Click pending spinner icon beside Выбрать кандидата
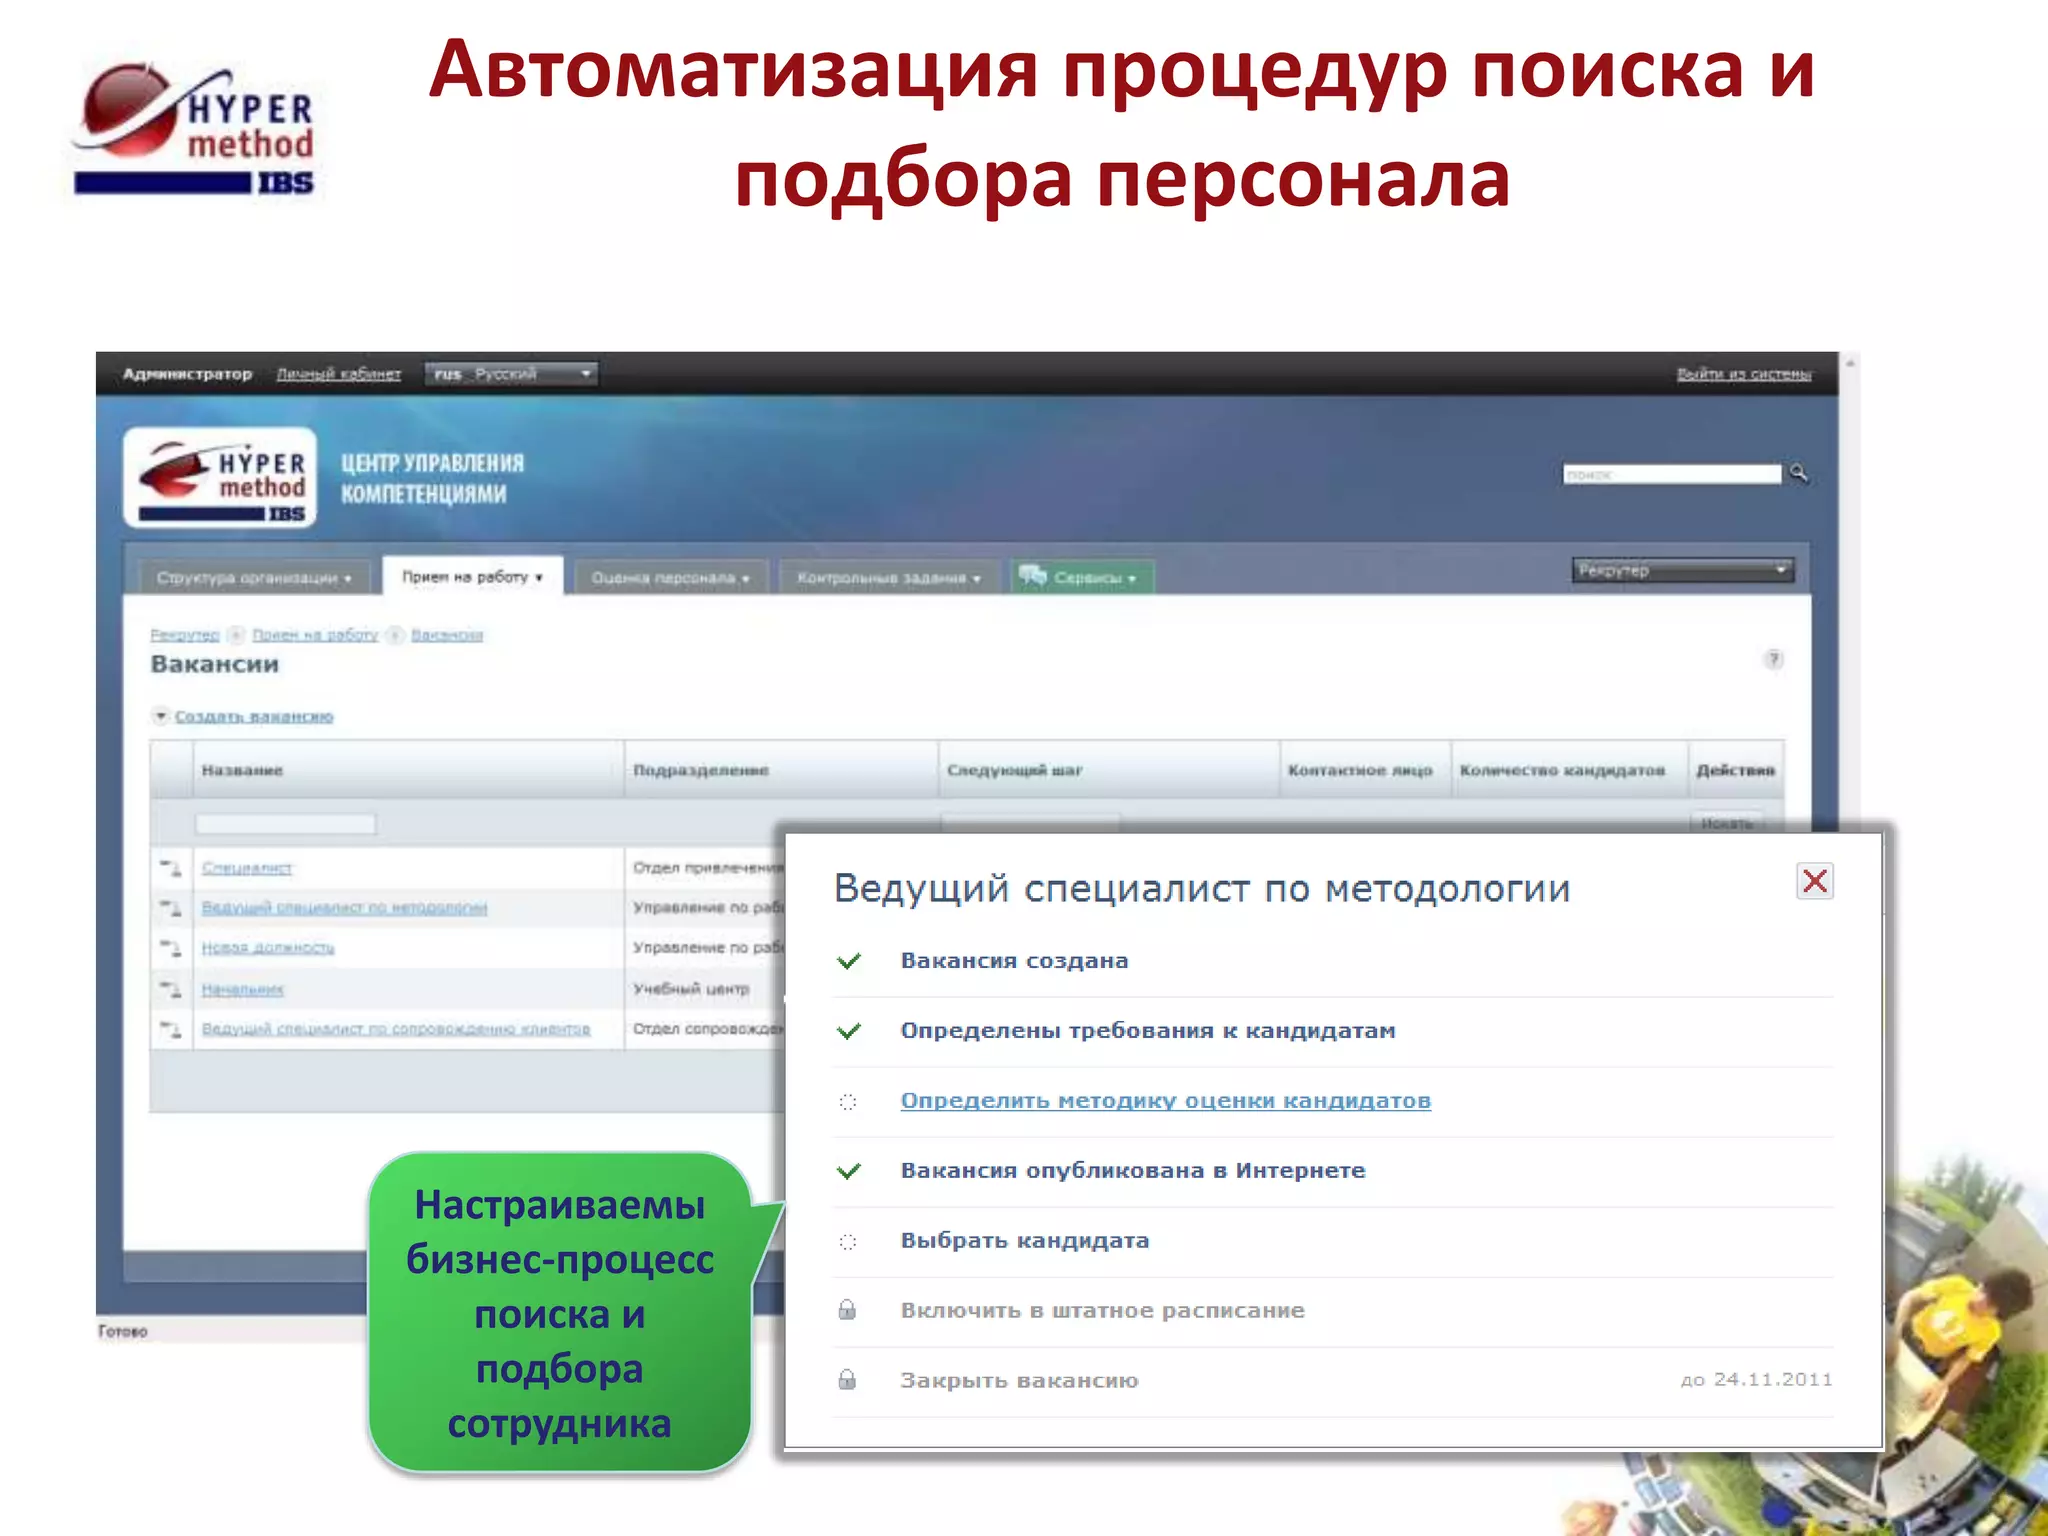 848,1242
